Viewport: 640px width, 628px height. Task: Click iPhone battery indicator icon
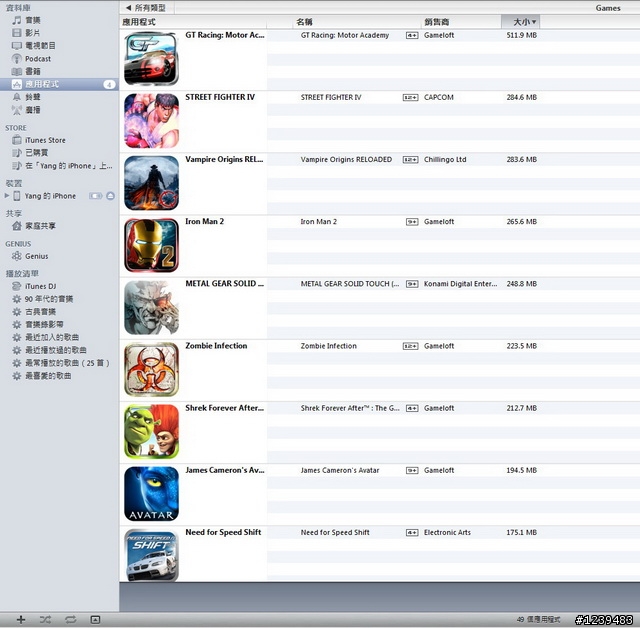click(x=96, y=196)
